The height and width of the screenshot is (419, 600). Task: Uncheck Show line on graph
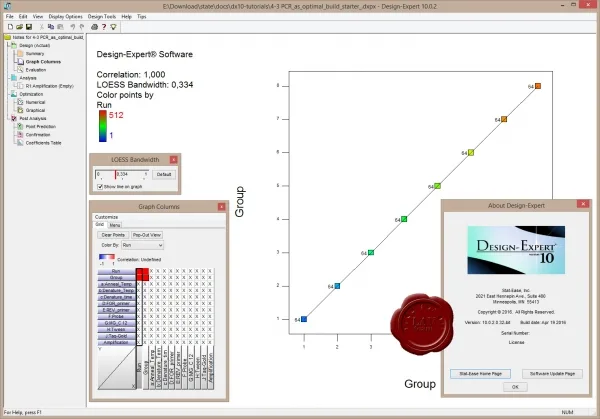coord(100,187)
